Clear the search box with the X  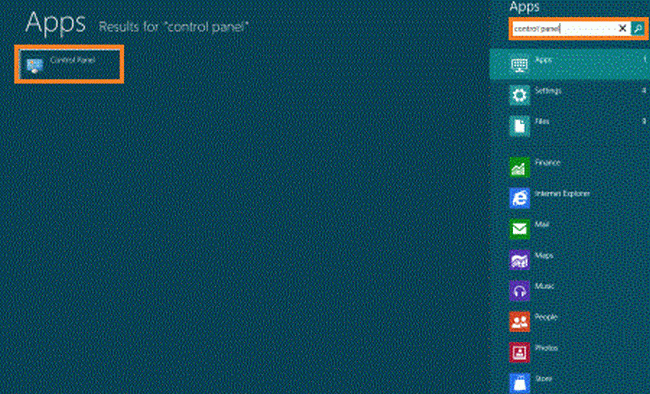click(622, 28)
